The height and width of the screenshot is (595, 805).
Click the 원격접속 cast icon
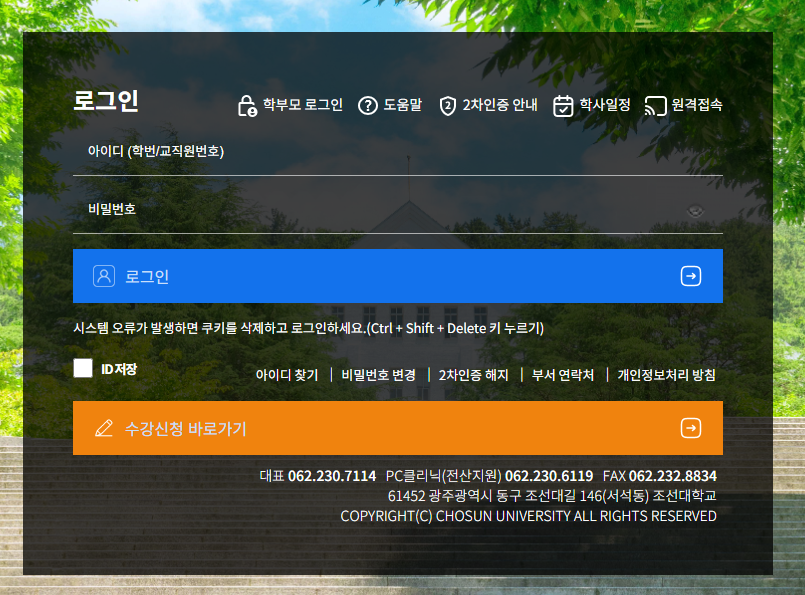click(x=655, y=106)
